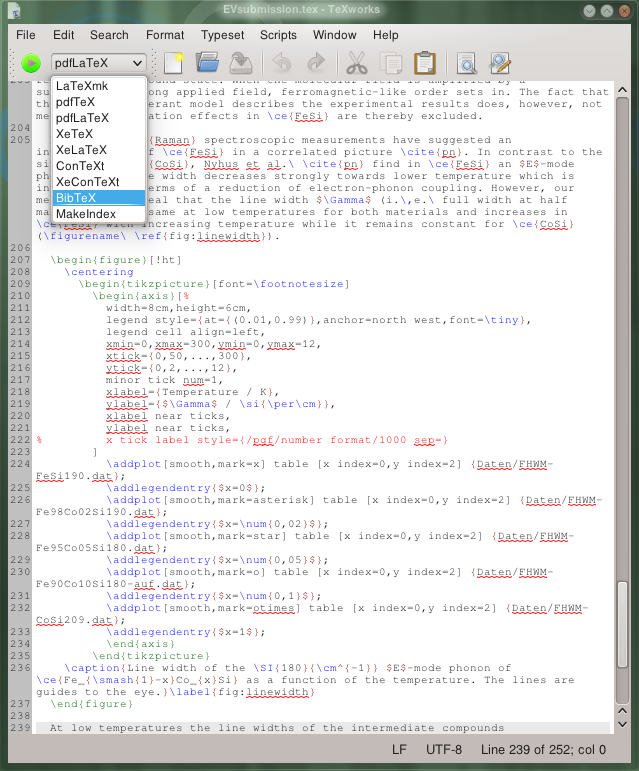Choose pdfTeX in the engine list
This screenshot has width=639, height=771.
click(x=99, y=102)
